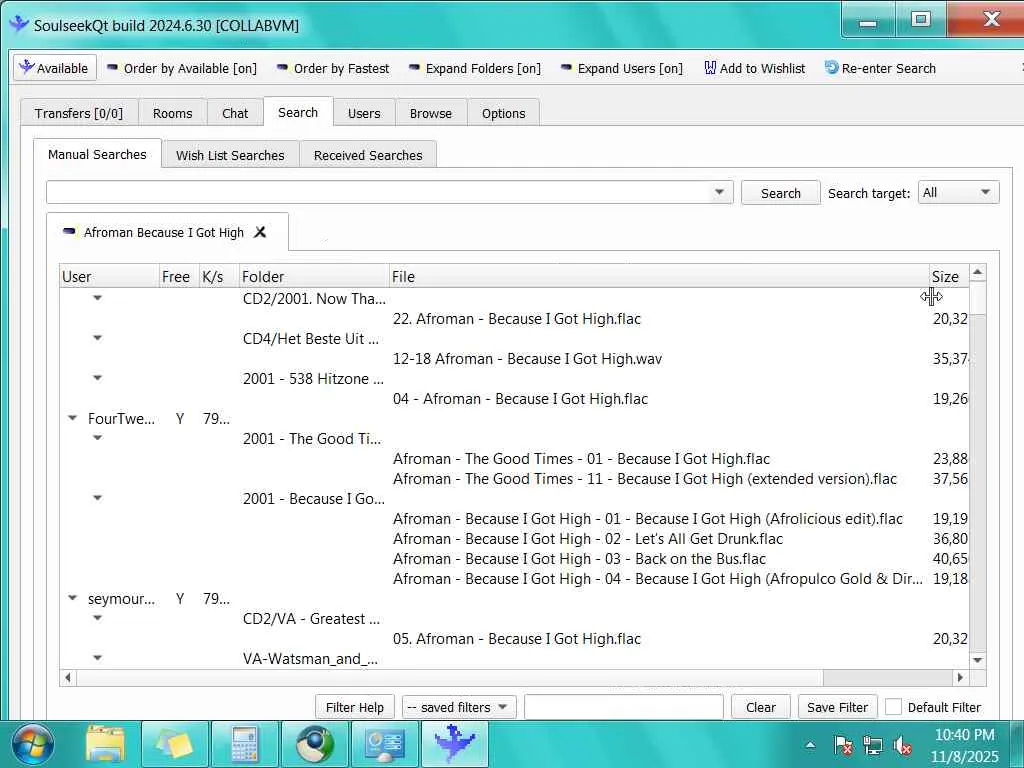Screen dimensions: 1024x768
Task: Open the Windows Start menu
Action: tap(33, 744)
